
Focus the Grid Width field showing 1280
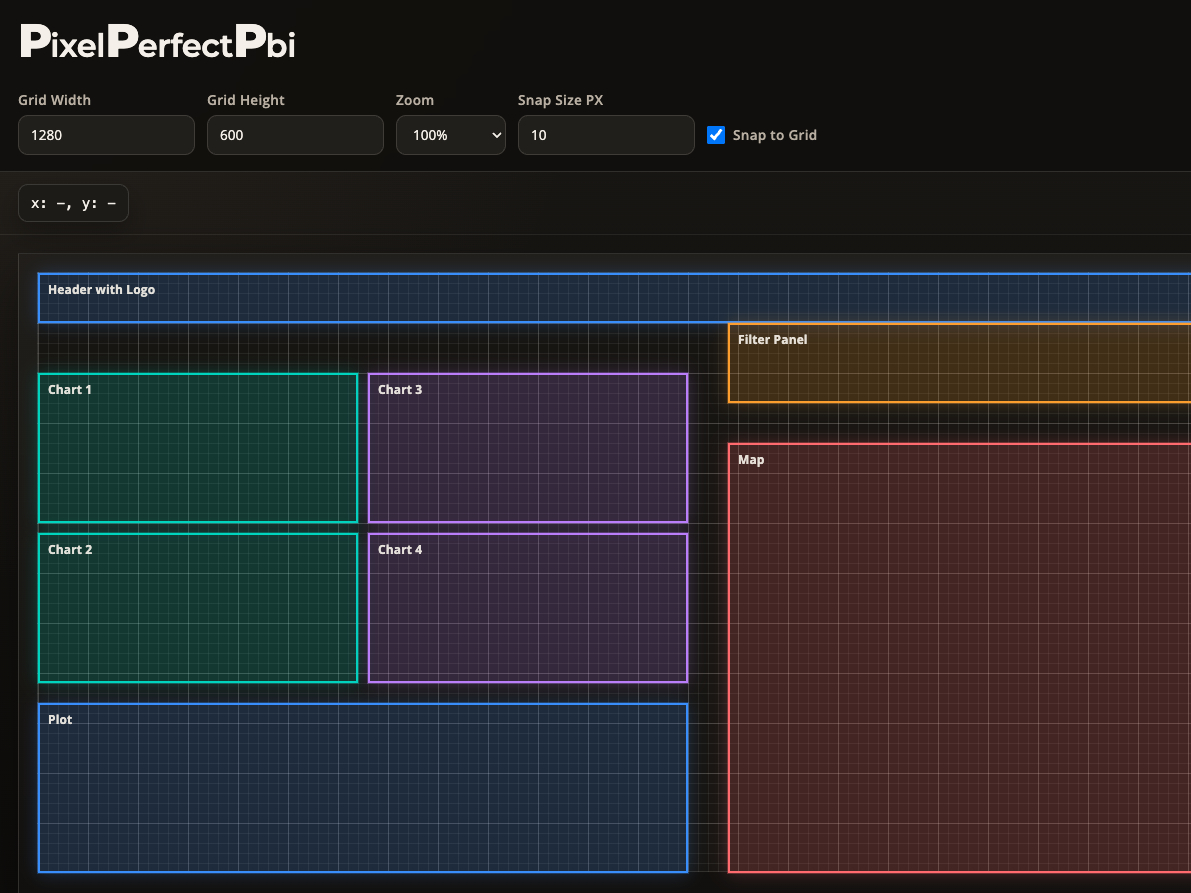pyautogui.click(x=106, y=135)
